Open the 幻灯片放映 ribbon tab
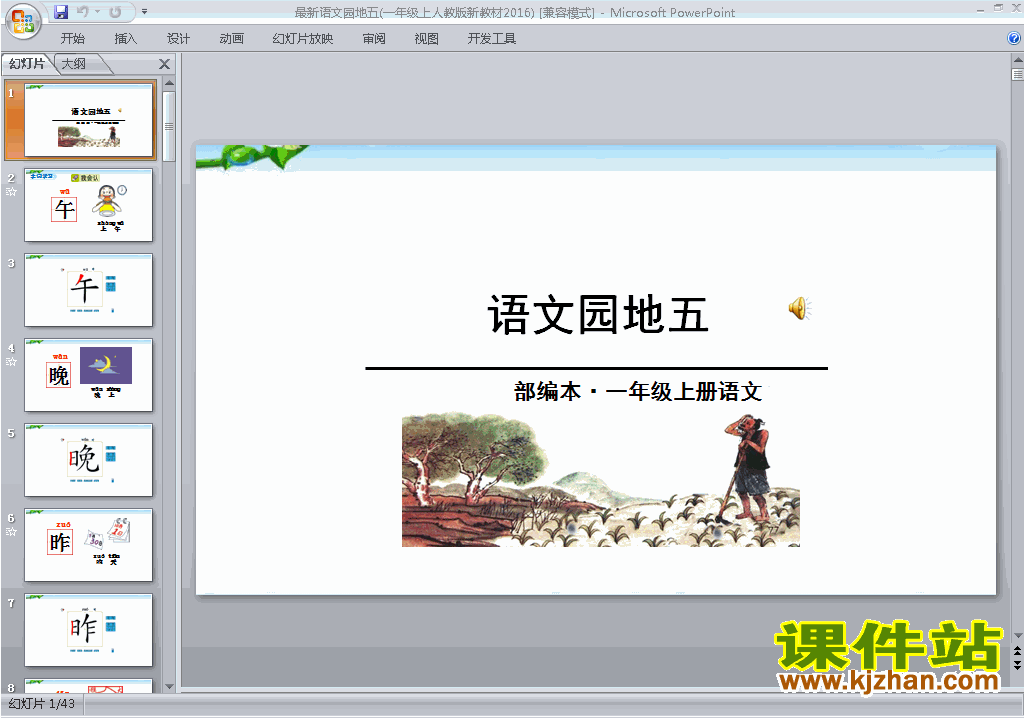Screen dimensions: 1024x718 302,39
